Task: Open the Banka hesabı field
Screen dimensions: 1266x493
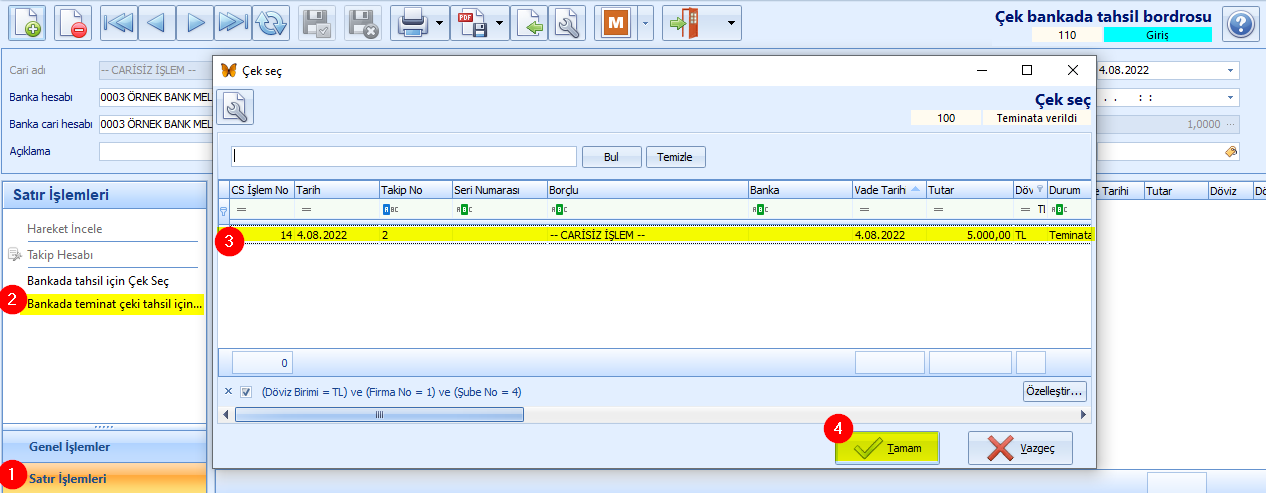Action: tap(155, 98)
